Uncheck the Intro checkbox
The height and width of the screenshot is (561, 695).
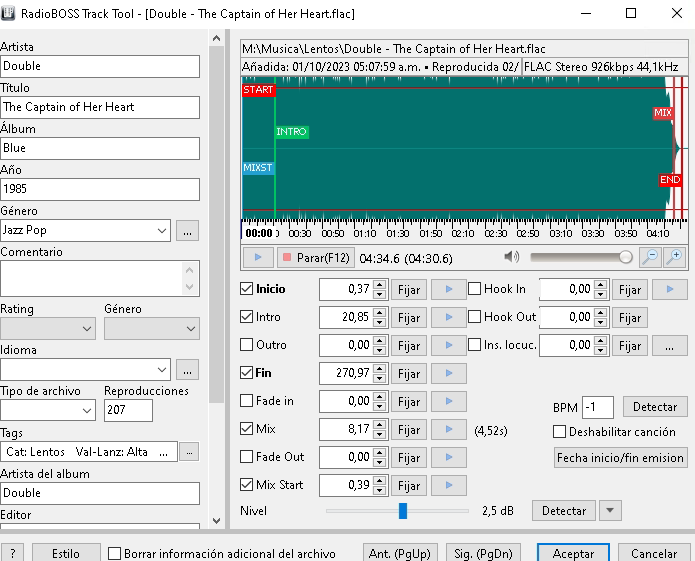[247, 317]
